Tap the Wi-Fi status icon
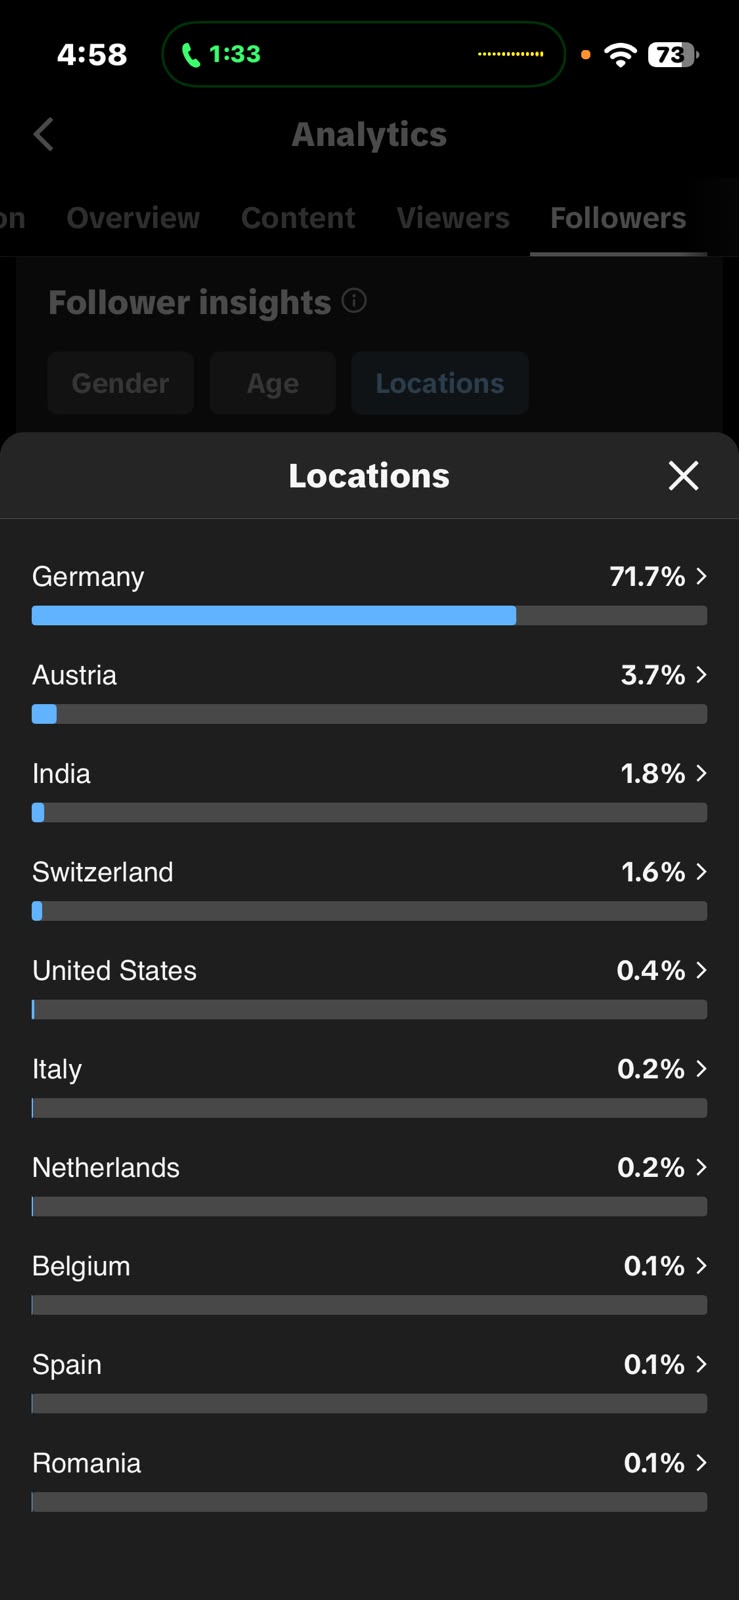This screenshot has height=1600, width=739. click(x=621, y=54)
